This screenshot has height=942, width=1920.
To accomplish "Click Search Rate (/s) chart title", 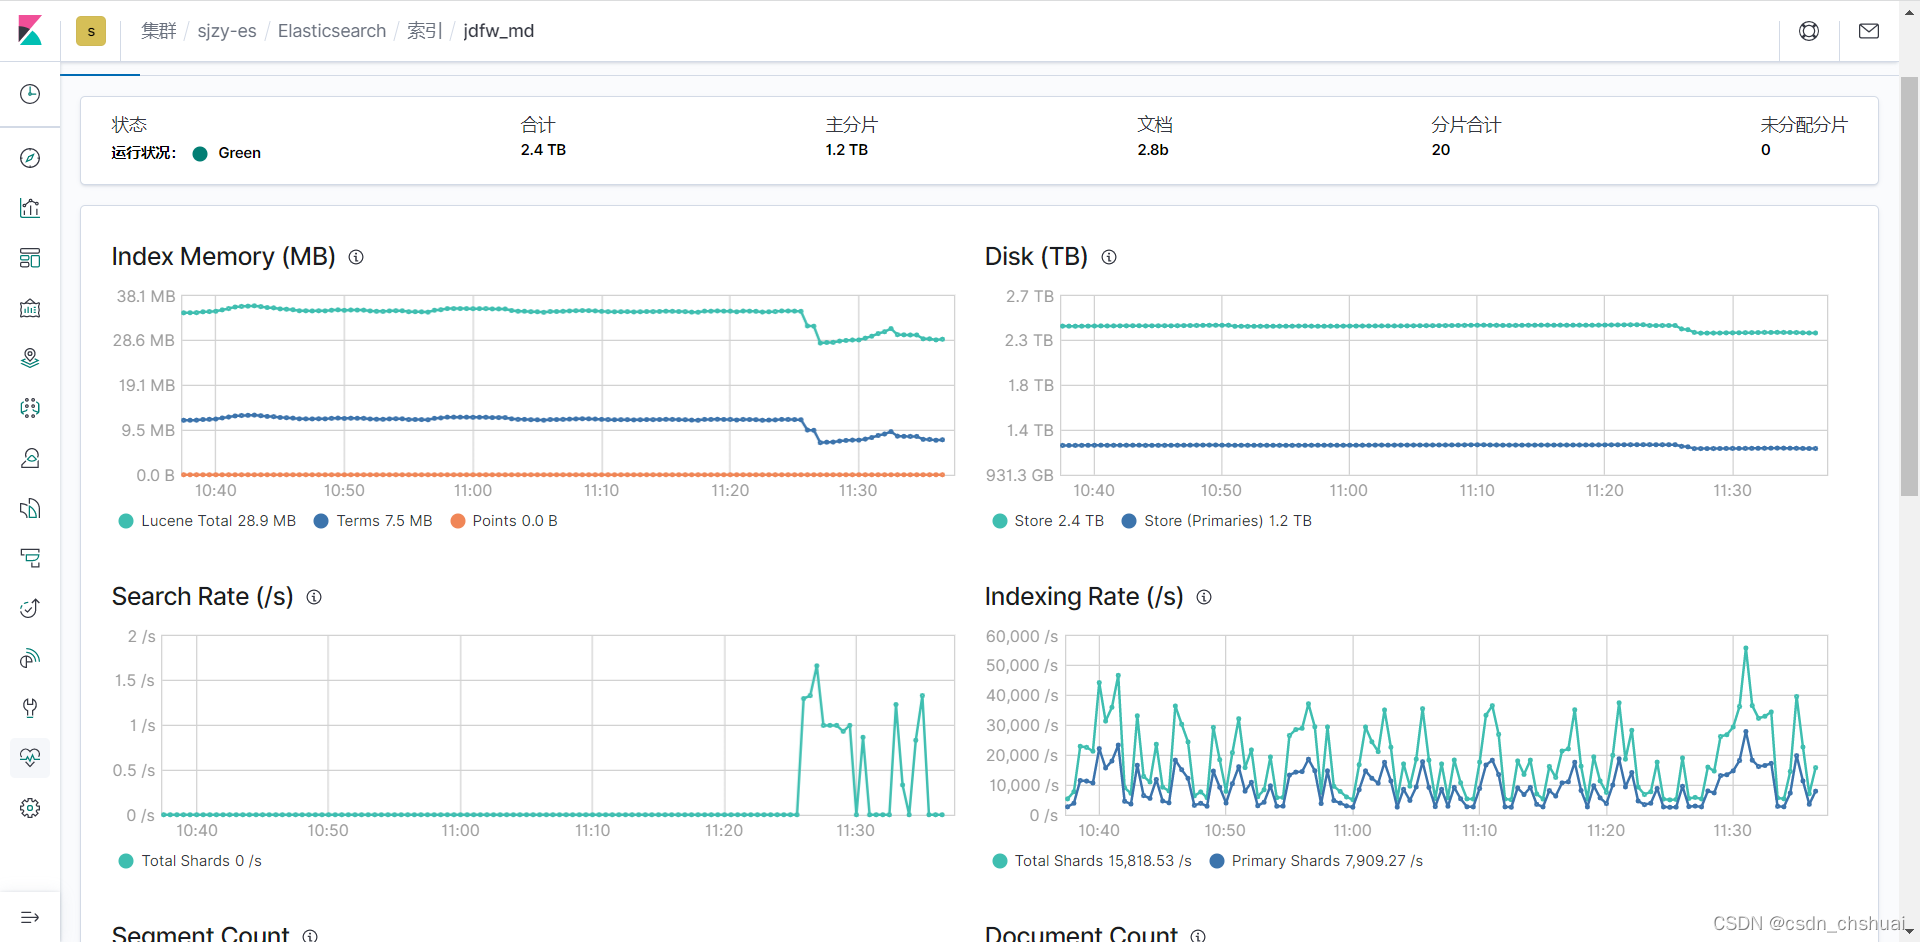I will click(x=203, y=597).
